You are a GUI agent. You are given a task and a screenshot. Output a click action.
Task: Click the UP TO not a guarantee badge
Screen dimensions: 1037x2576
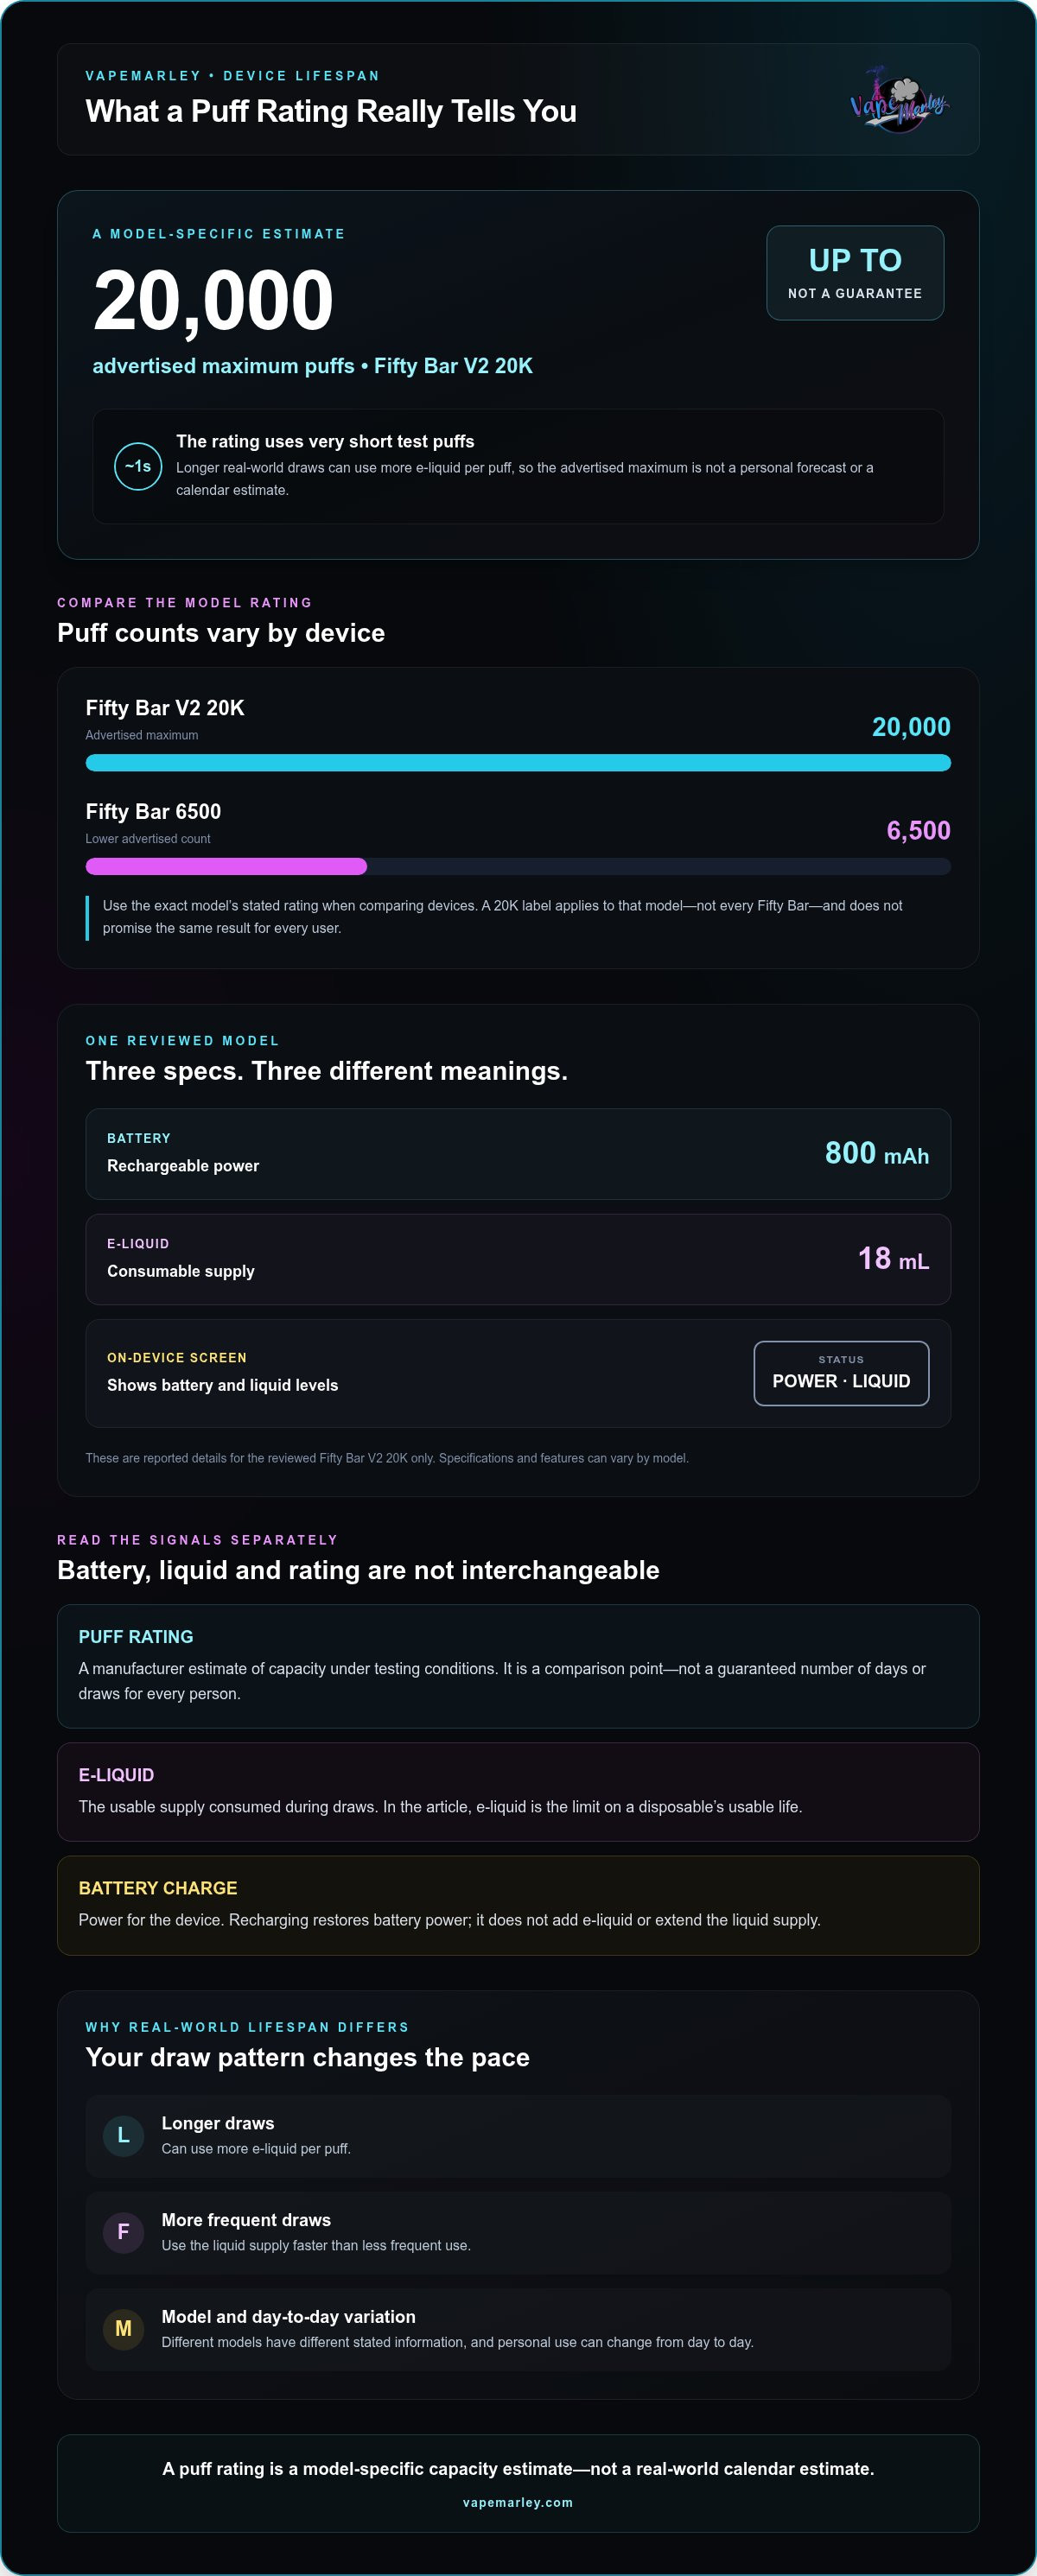point(855,273)
